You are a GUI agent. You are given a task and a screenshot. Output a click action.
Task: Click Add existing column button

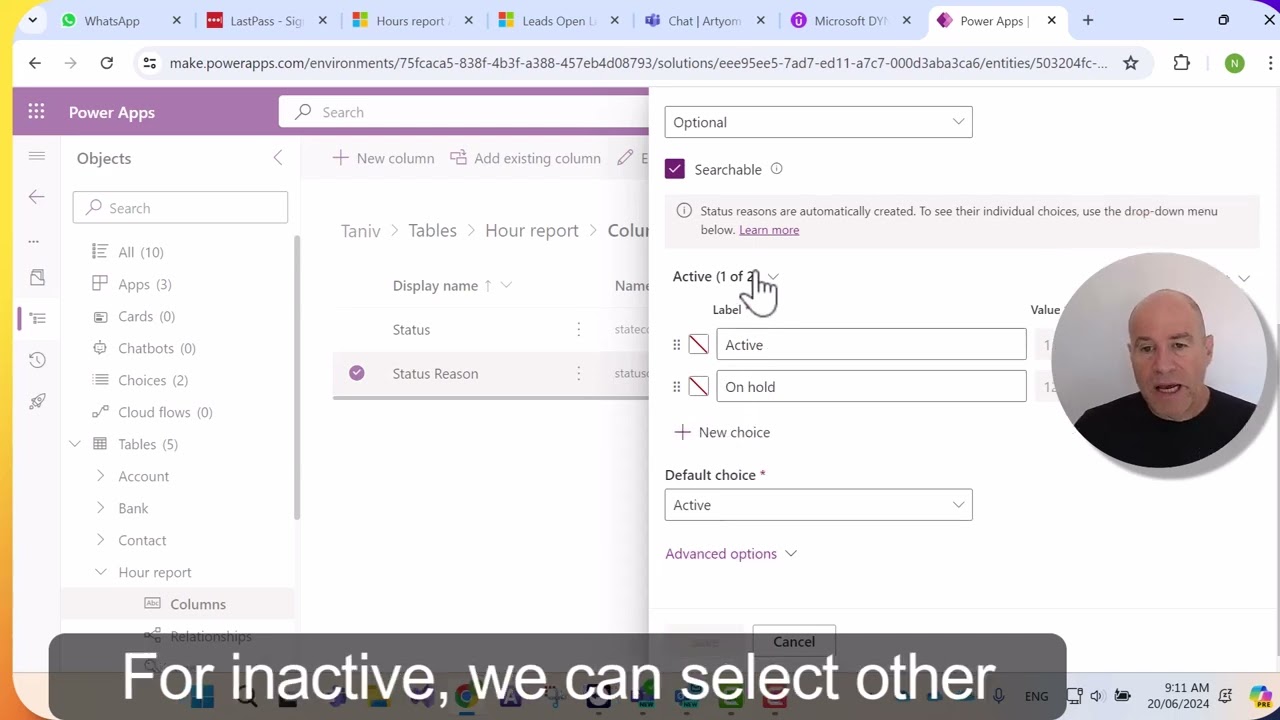[526, 158]
